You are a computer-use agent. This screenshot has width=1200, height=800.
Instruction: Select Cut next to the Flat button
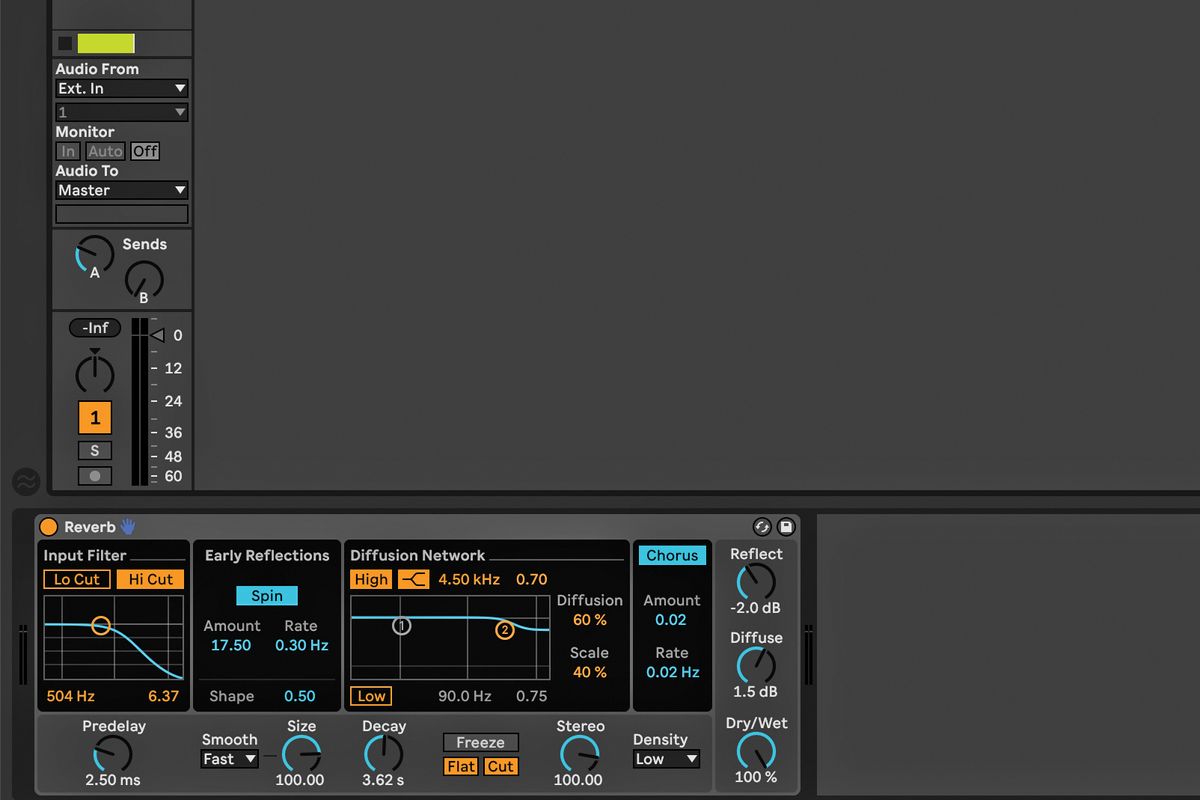pos(500,766)
